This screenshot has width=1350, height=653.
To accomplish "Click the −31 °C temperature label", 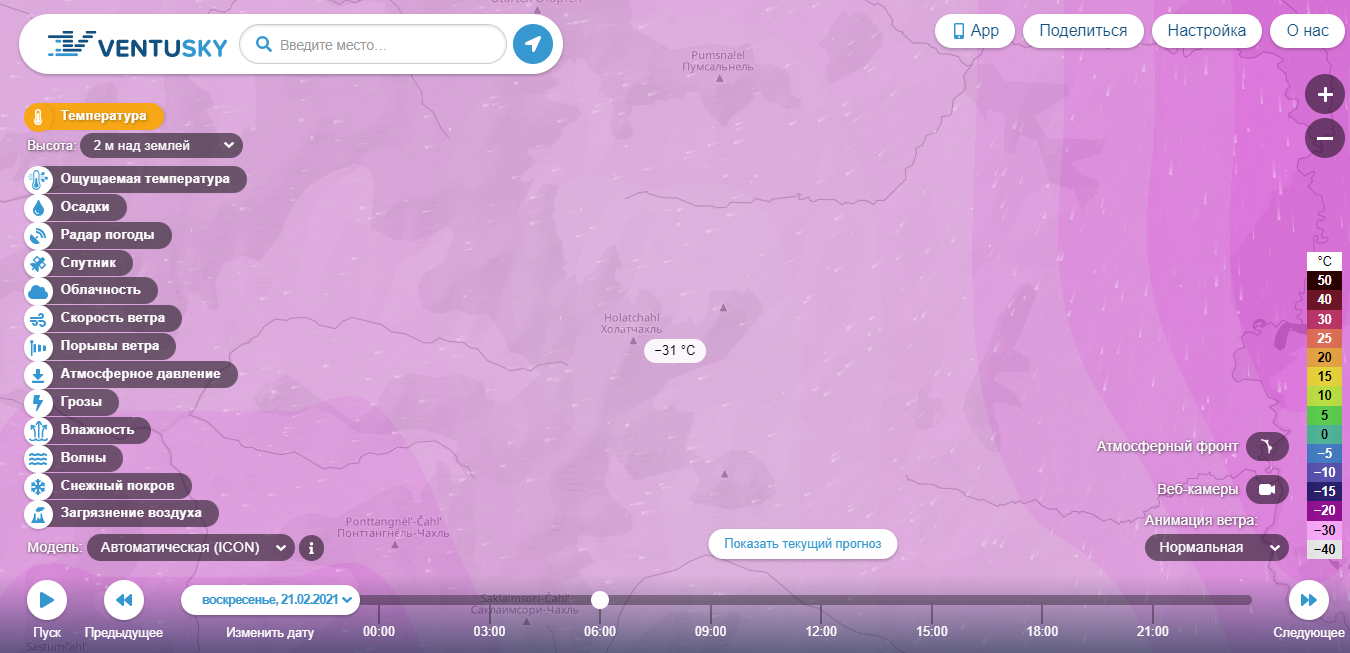I will click(675, 351).
